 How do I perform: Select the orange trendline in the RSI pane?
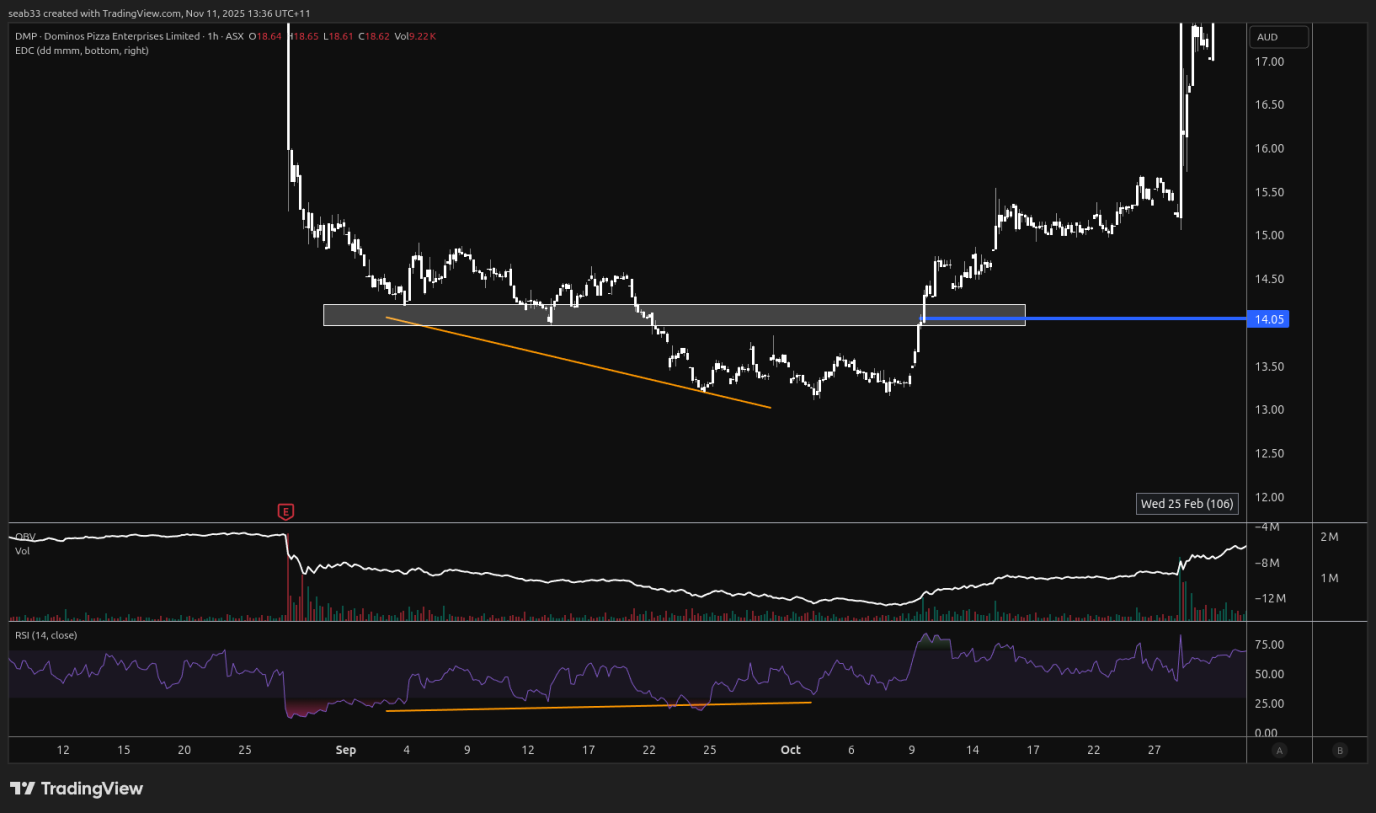pos(600,706)
